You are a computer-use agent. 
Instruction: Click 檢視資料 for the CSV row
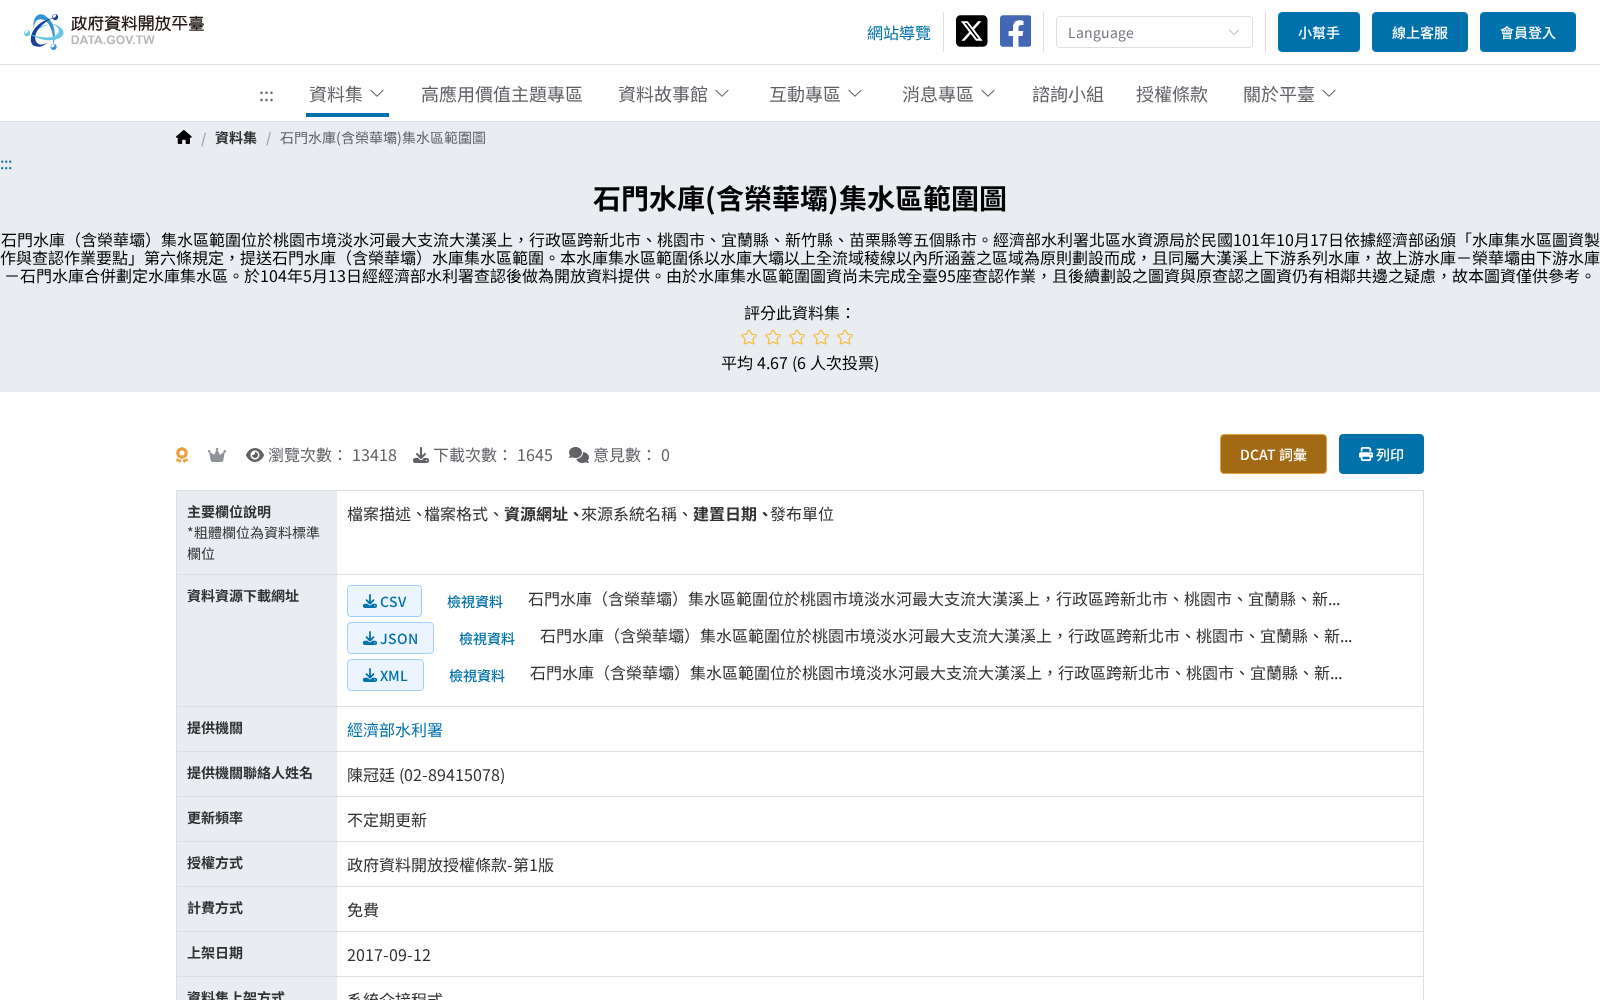click(475, 601)
